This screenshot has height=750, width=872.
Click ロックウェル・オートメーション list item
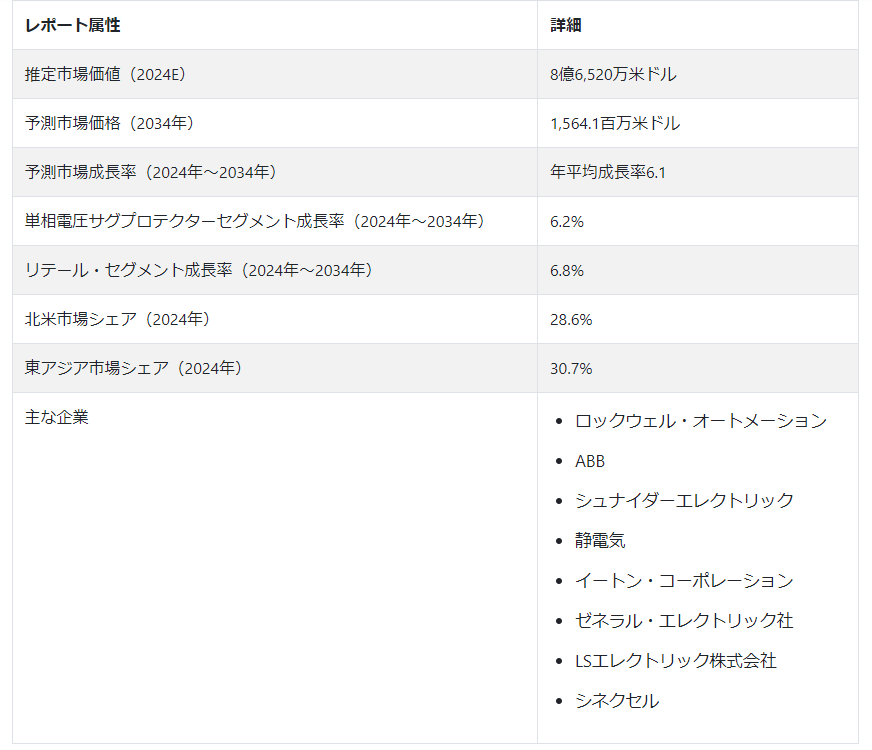pos(701,421)
